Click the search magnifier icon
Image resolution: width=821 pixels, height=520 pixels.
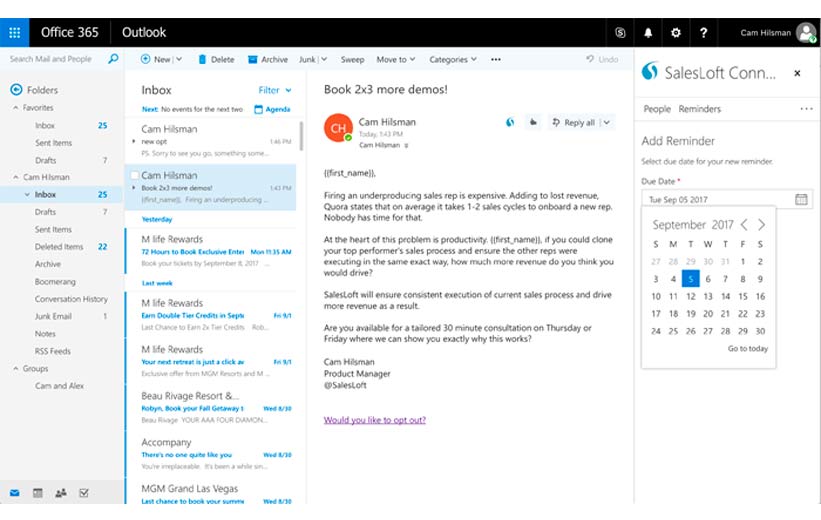pyautogui.click(x=113, y=59)
